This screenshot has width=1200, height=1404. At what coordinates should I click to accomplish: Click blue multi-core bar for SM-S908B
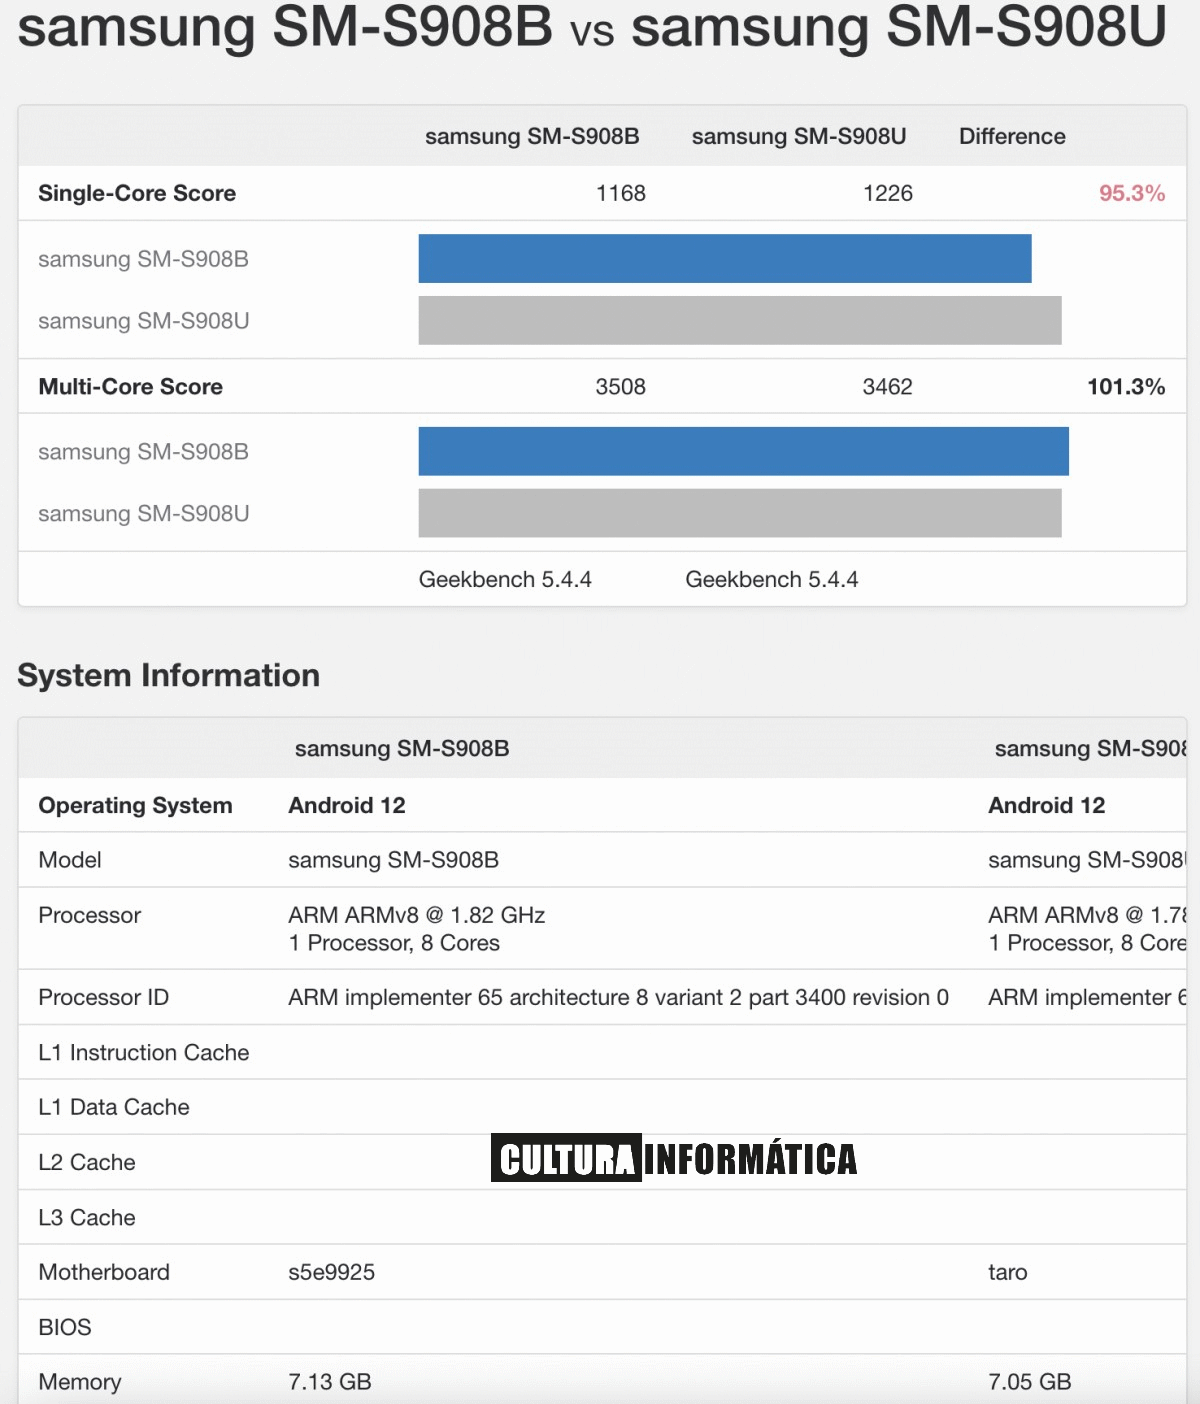pyautogui.click(x=744, y=451)
